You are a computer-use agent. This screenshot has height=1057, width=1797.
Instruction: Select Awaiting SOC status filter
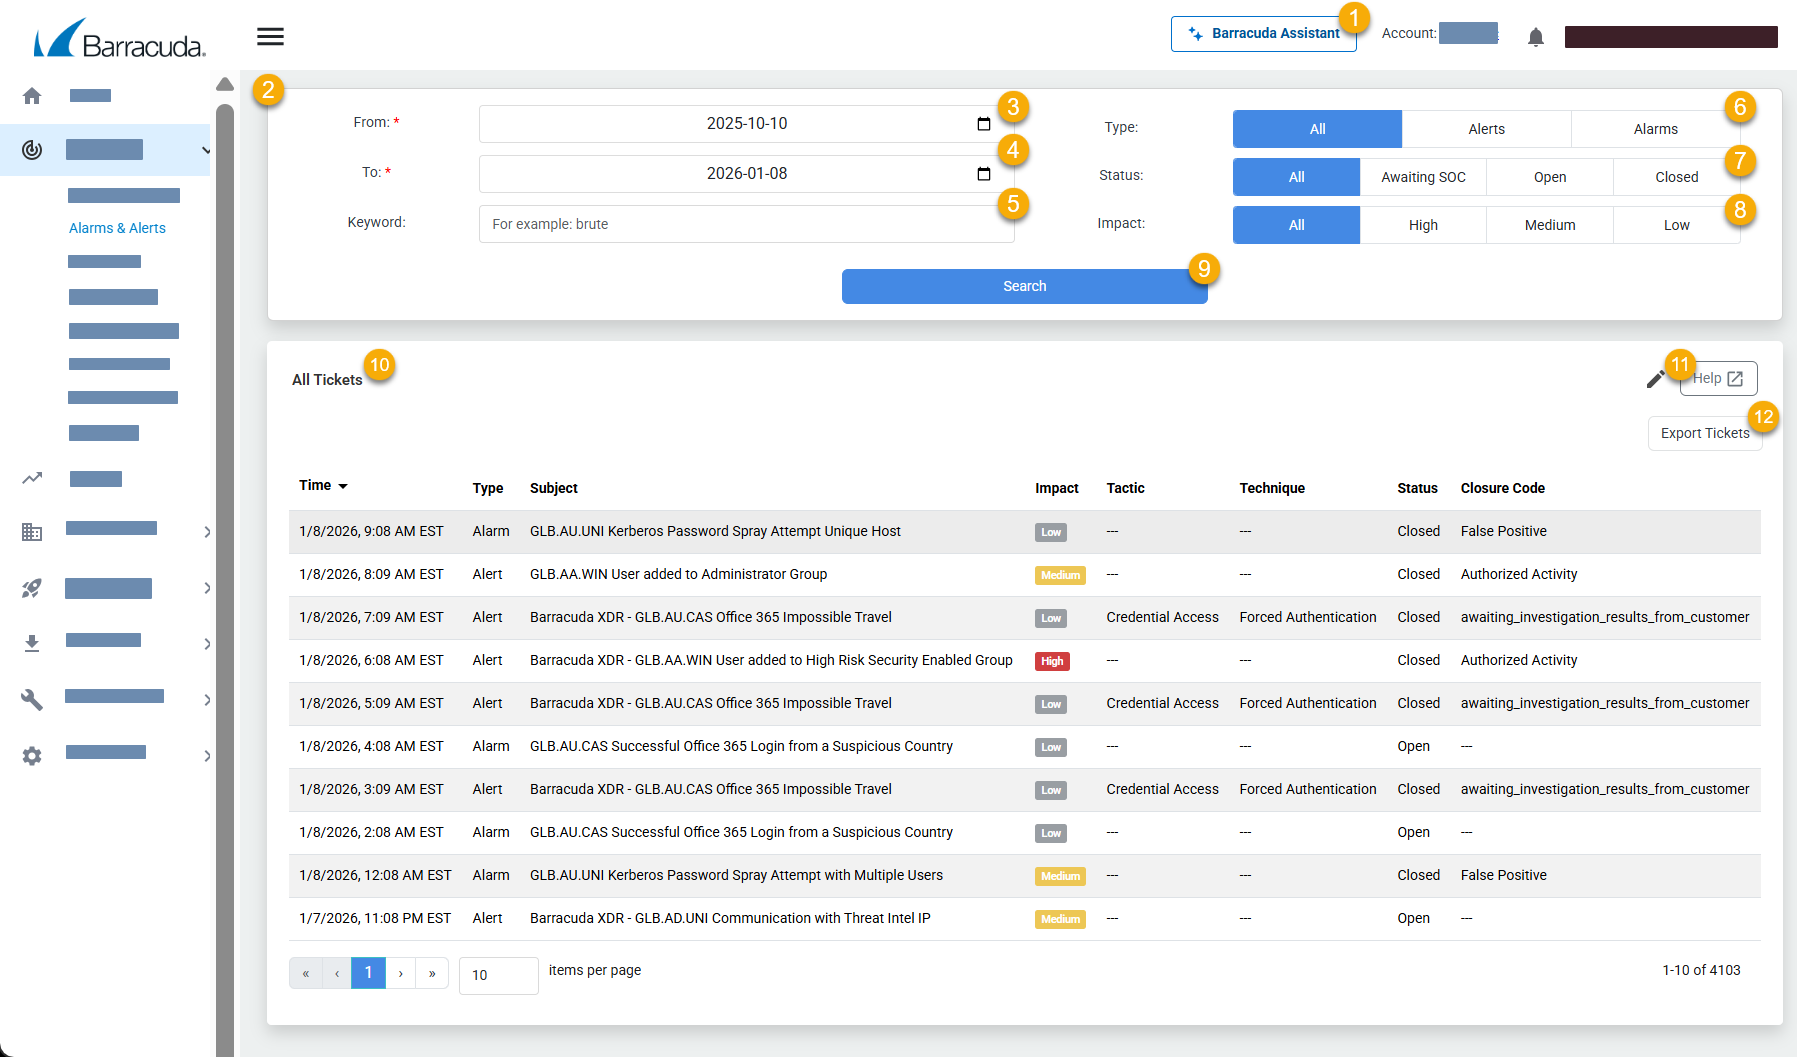click(x=1422, y=177)
